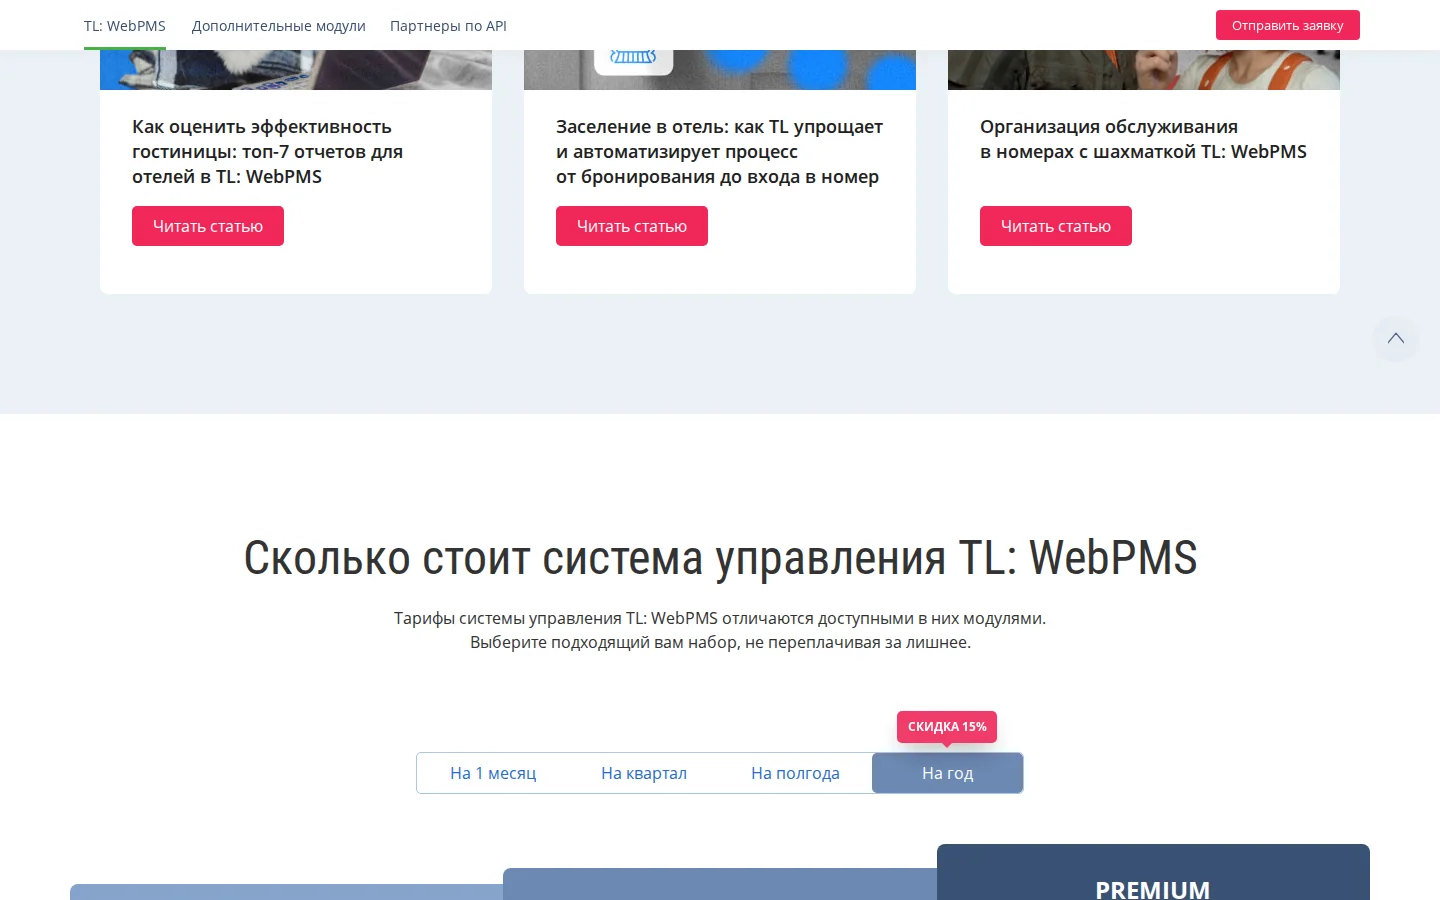Image resolution: width=1440 pixels, height=900 pixels.
Task: Open the Дополнительные модули nav item
Action: (279, 26)
